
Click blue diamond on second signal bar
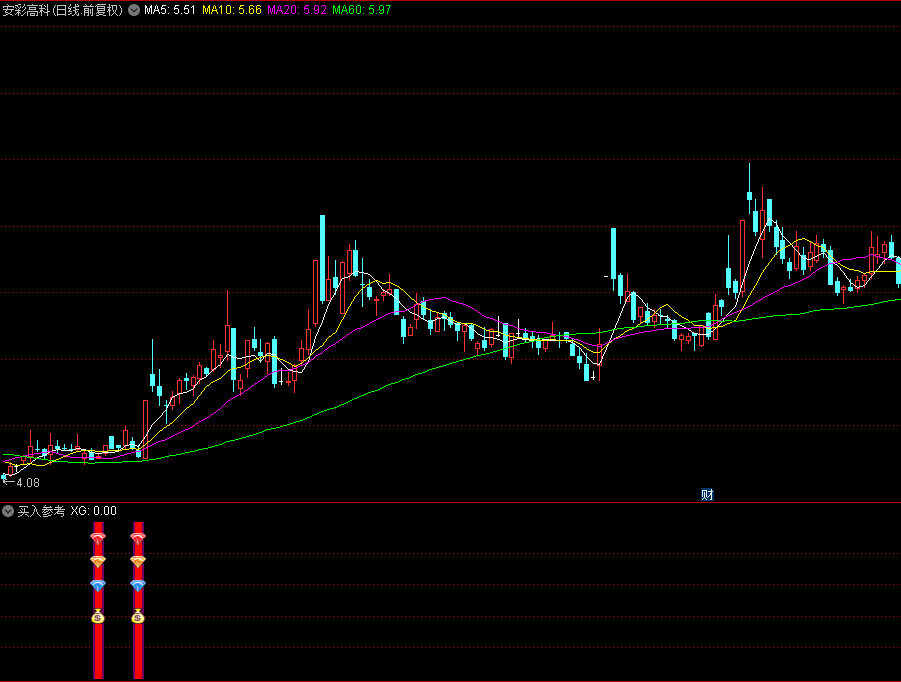click(x=138, y=585)
